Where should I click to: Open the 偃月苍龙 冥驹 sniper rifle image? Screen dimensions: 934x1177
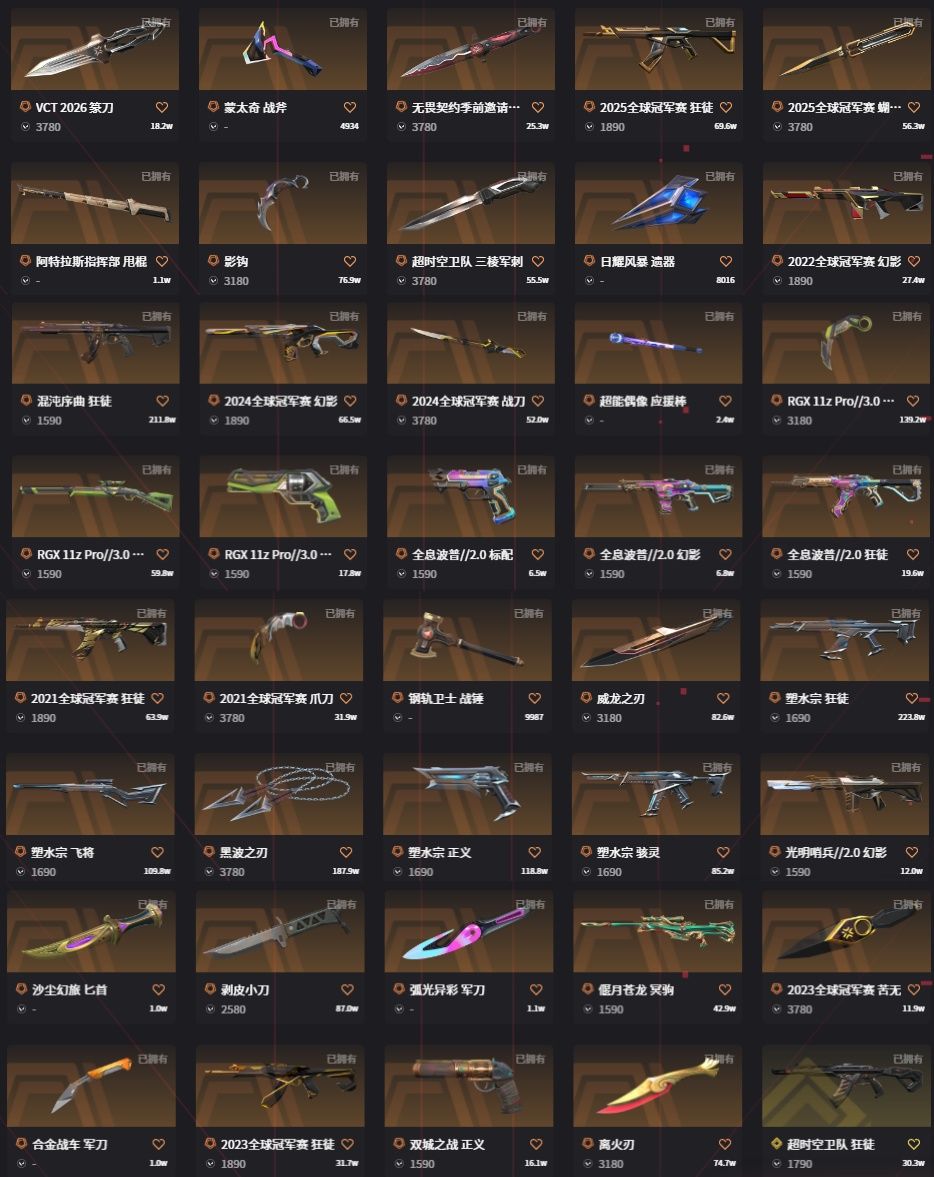(657, 932)
